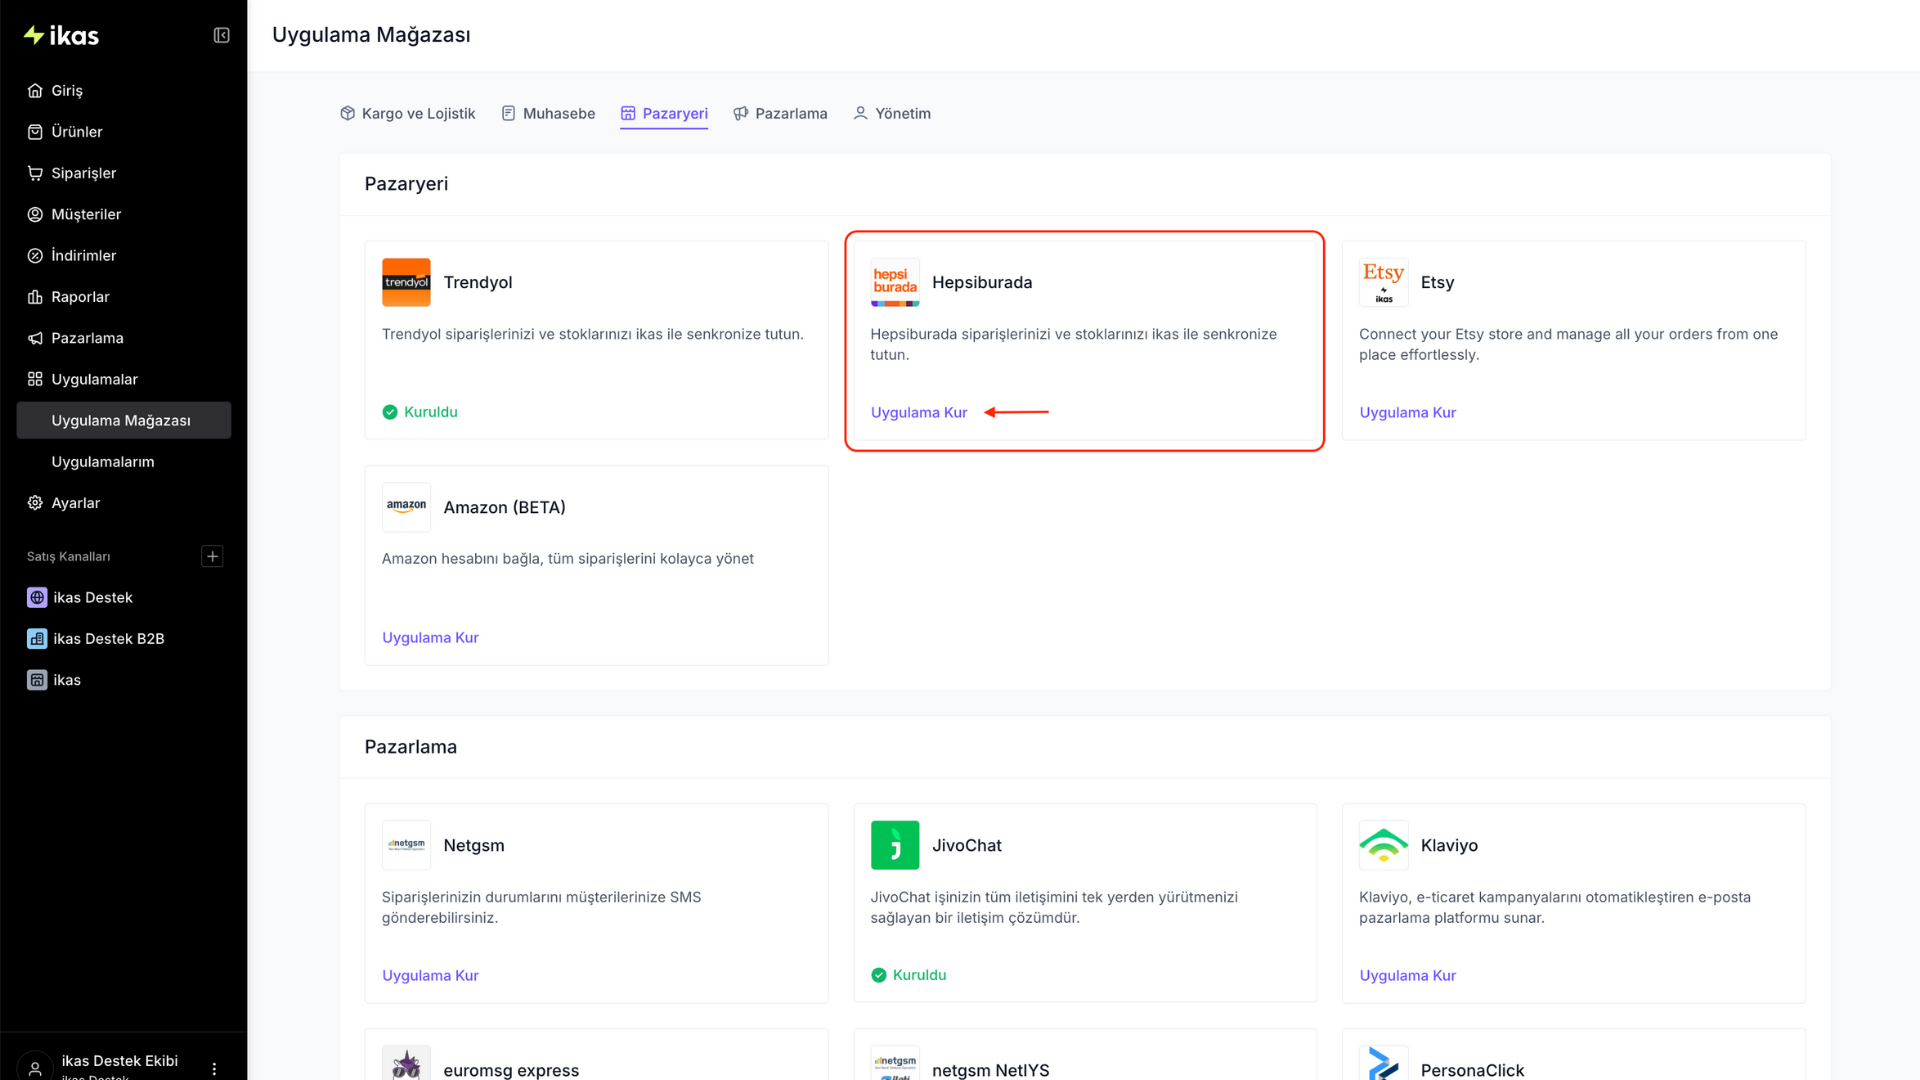Click the ikas store channel icon
This screenshot has width=1920, height=1080.
[x=37, y=680]
